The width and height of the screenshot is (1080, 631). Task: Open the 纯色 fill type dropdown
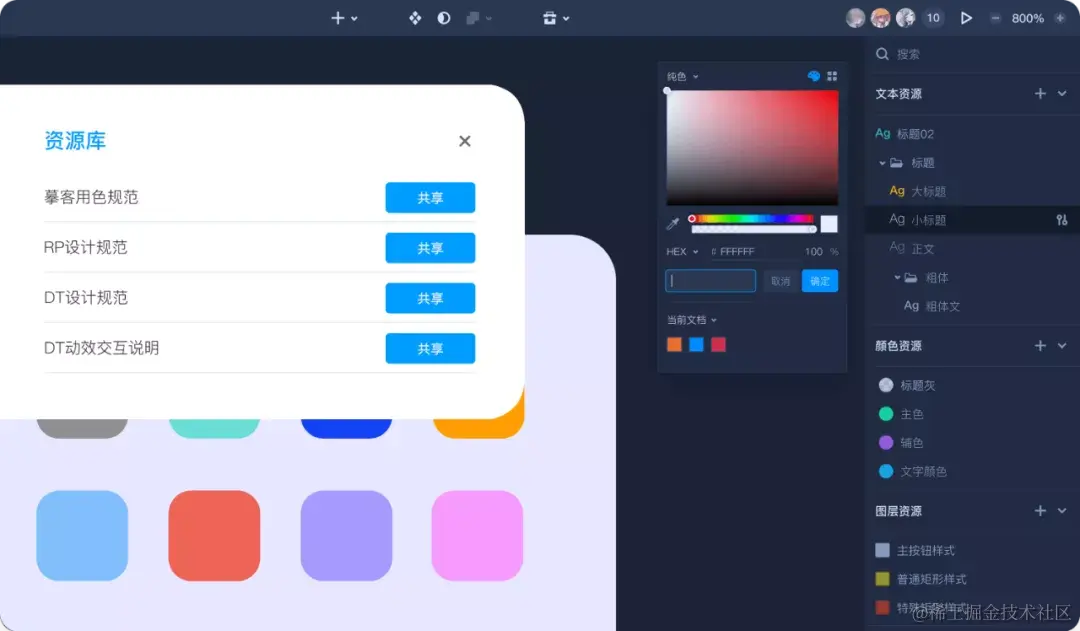tap(683, 76)
